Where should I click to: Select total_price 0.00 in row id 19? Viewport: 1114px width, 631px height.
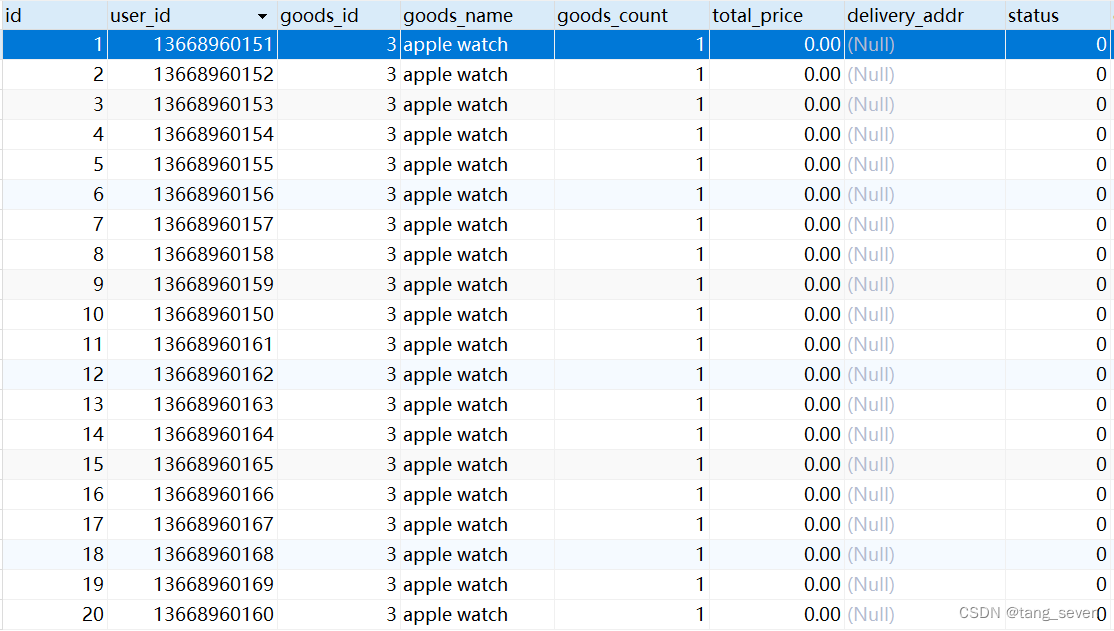777,584
